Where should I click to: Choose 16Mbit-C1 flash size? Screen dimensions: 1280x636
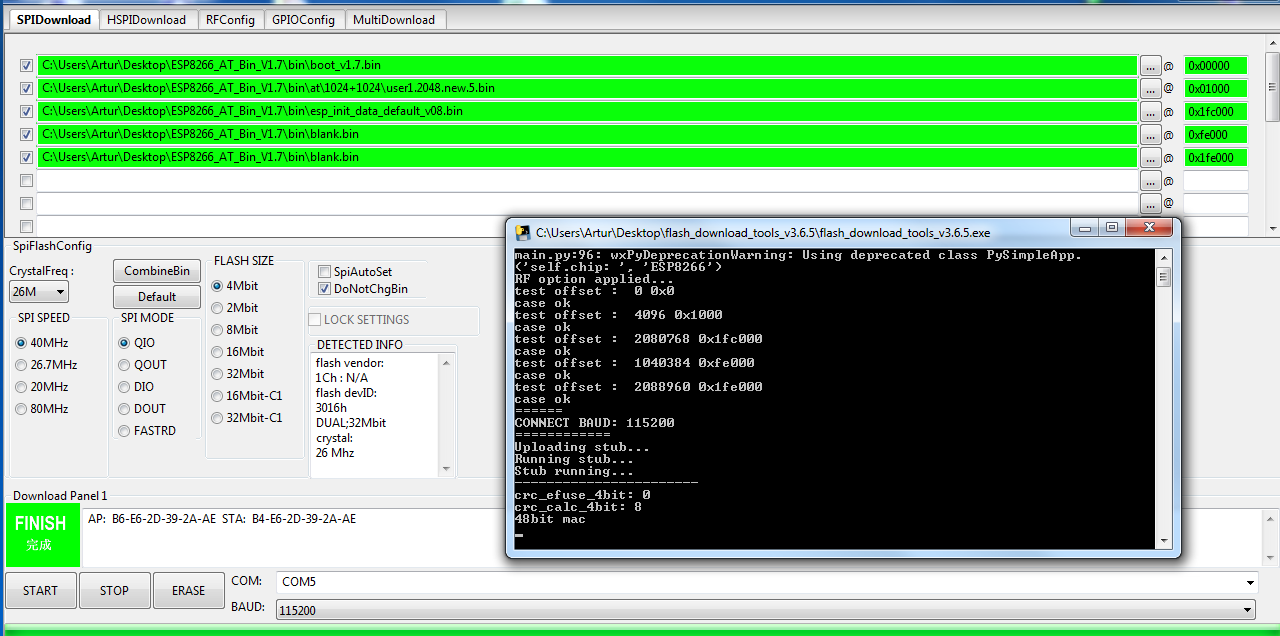coord(217,396)
